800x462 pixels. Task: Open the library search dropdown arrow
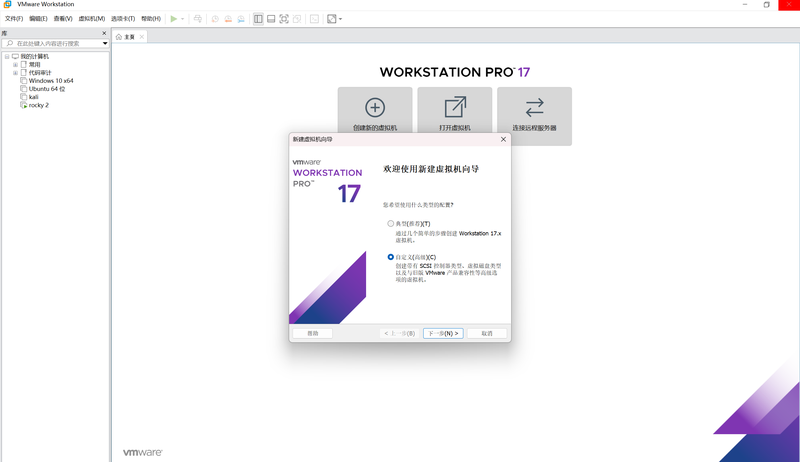[105, 43]
